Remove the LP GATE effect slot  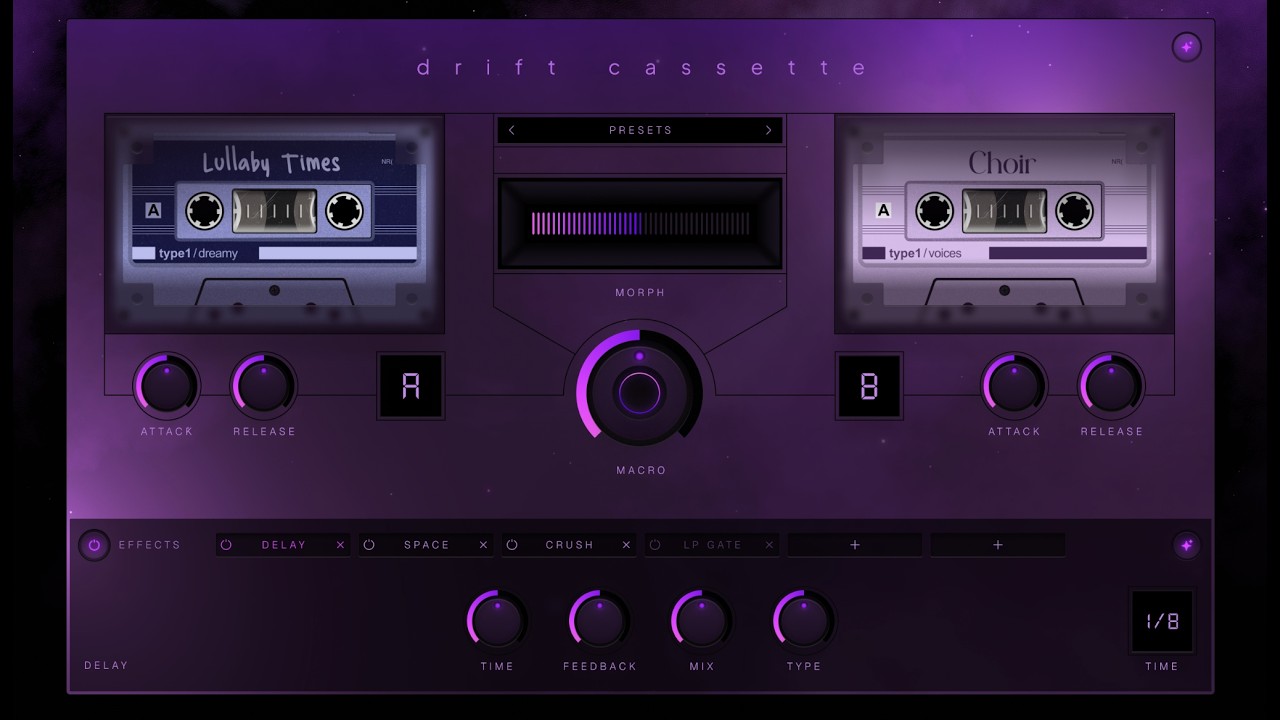tap(769, 545)
